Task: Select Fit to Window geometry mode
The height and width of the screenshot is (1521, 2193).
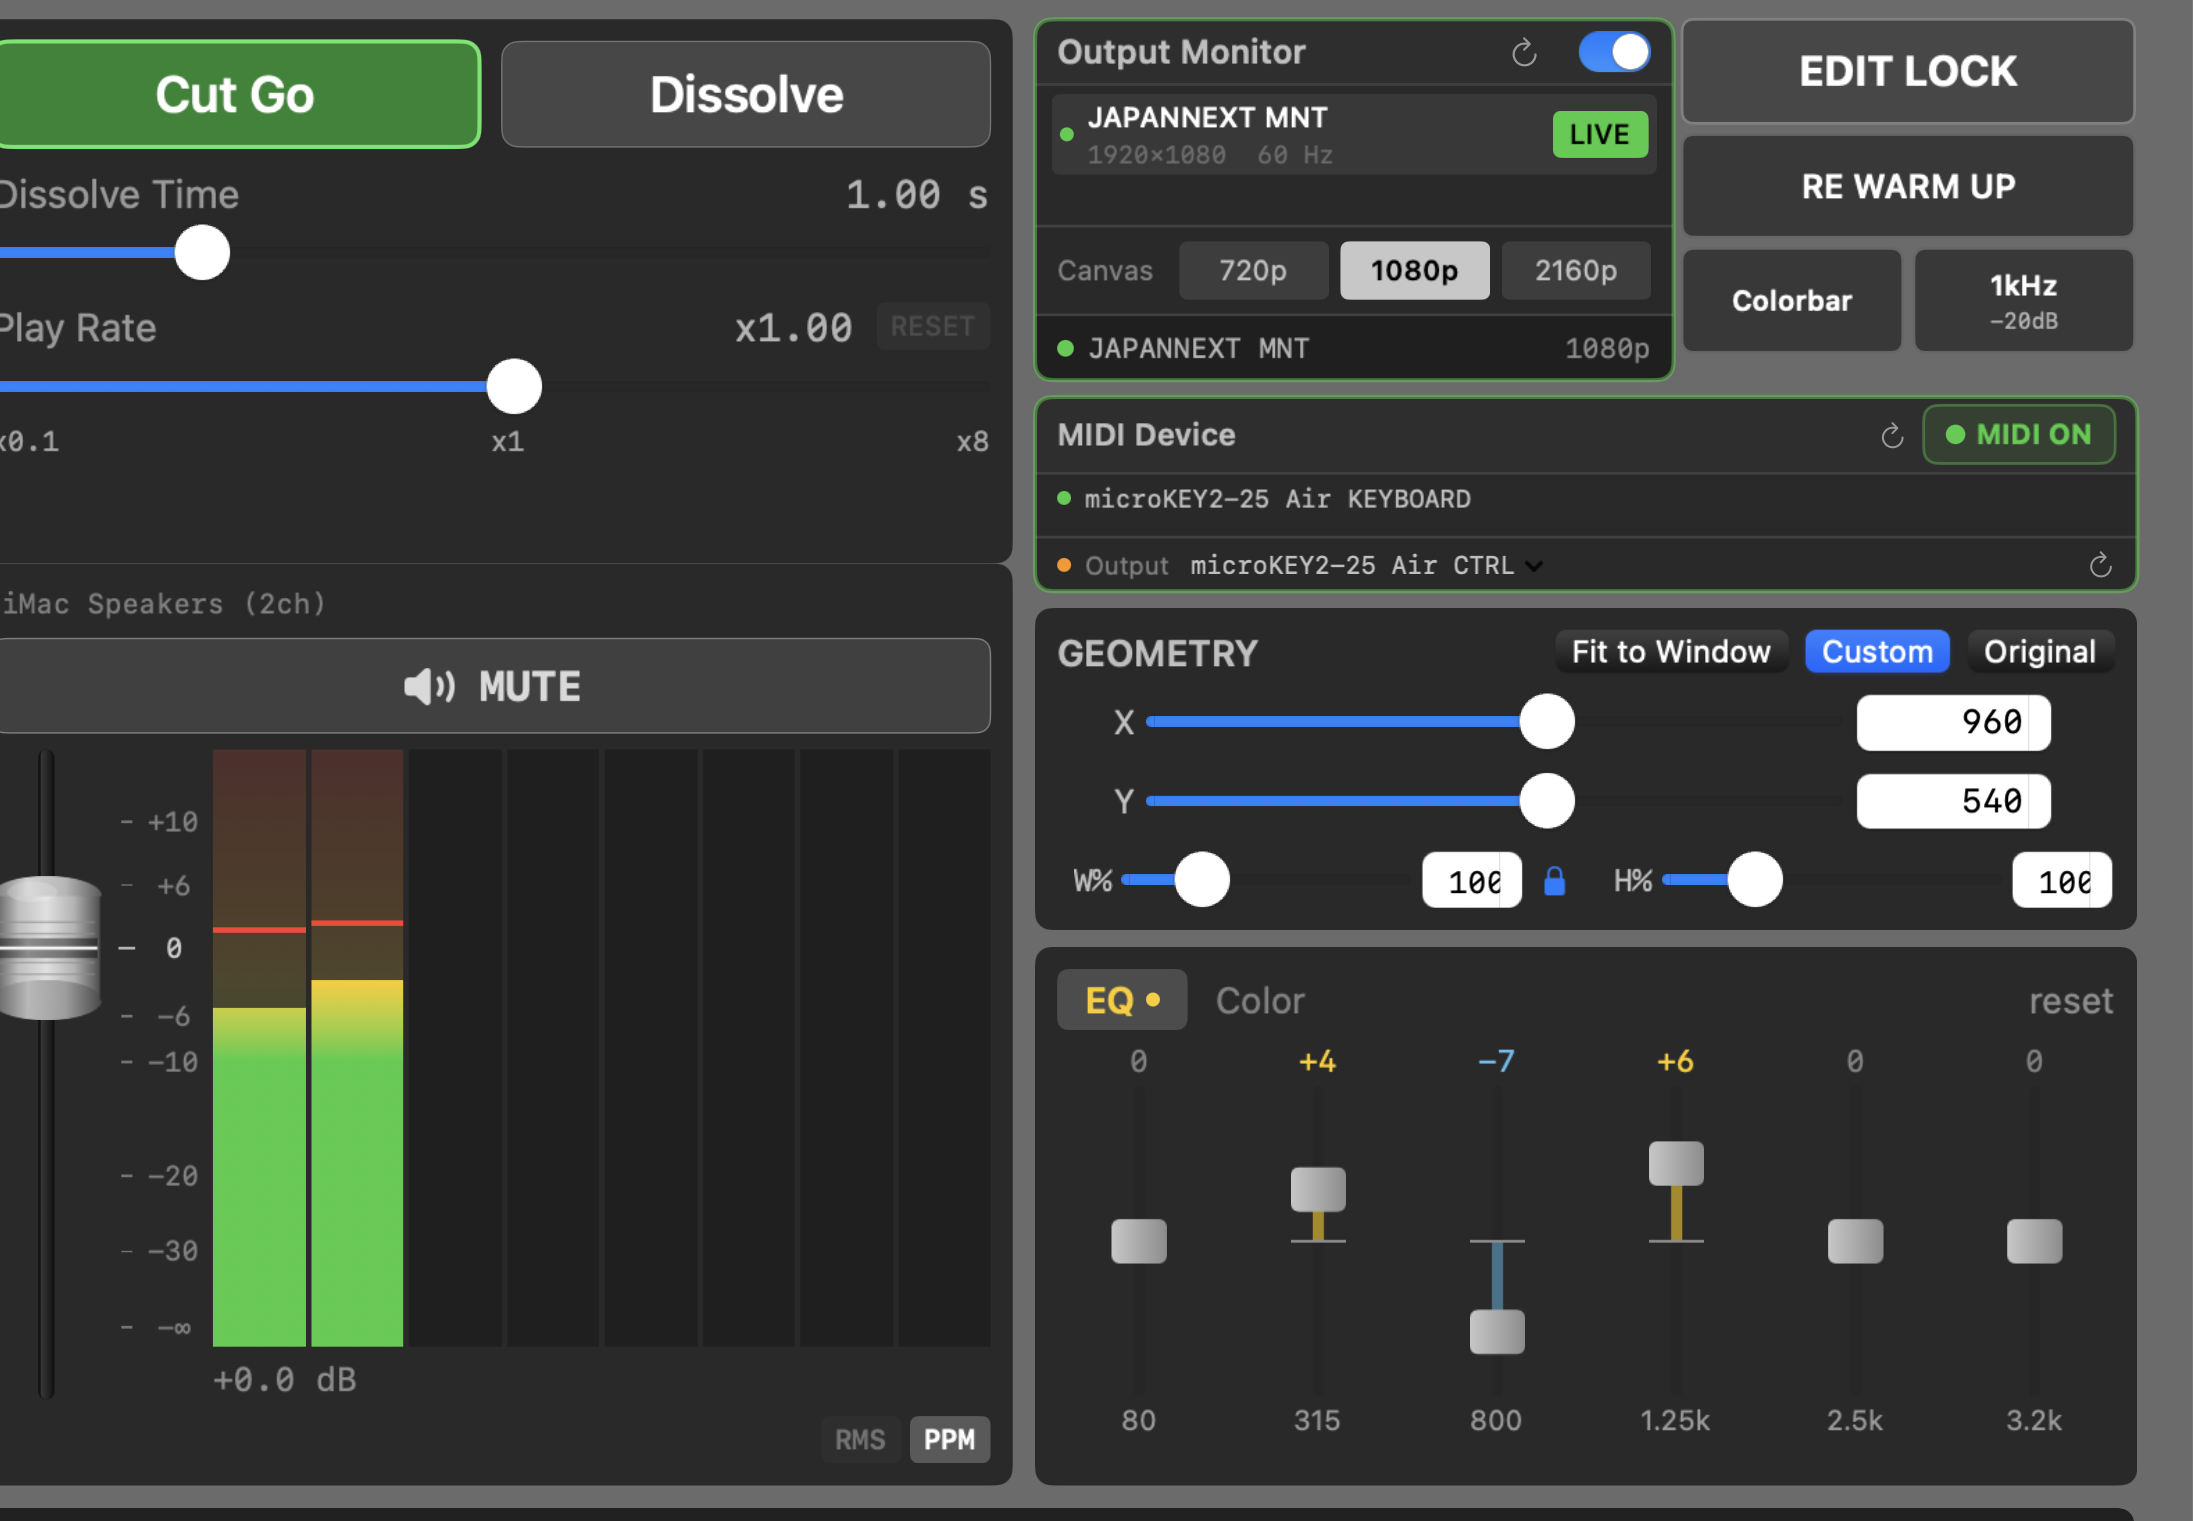Action: (x=1671, y=652)
